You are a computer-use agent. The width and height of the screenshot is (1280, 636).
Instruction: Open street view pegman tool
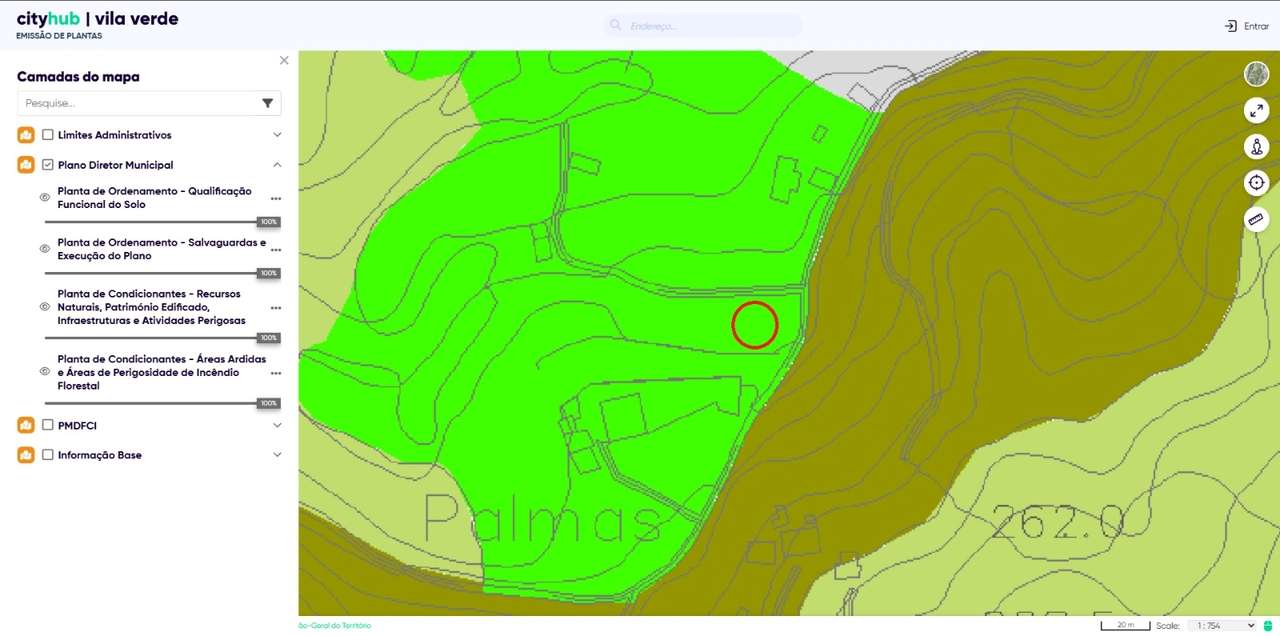pos(1256,146)
